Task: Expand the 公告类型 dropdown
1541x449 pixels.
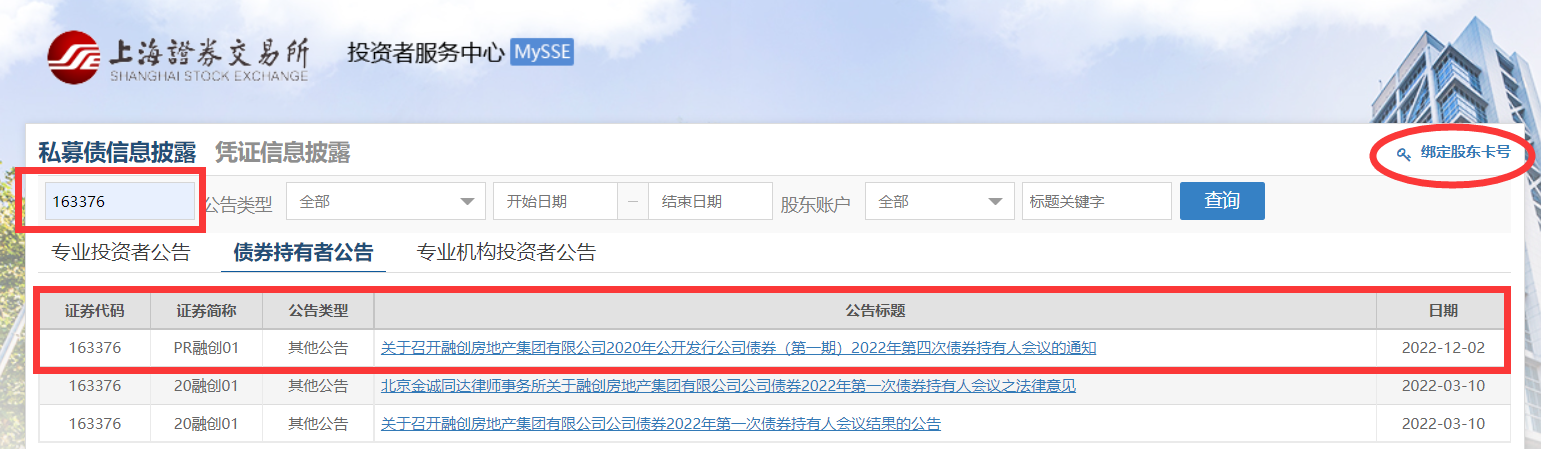Action: click(386, 201)
